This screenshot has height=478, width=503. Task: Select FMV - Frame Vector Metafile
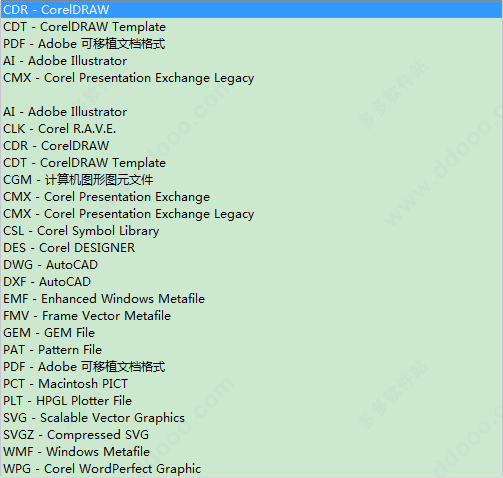click(251, 316)
